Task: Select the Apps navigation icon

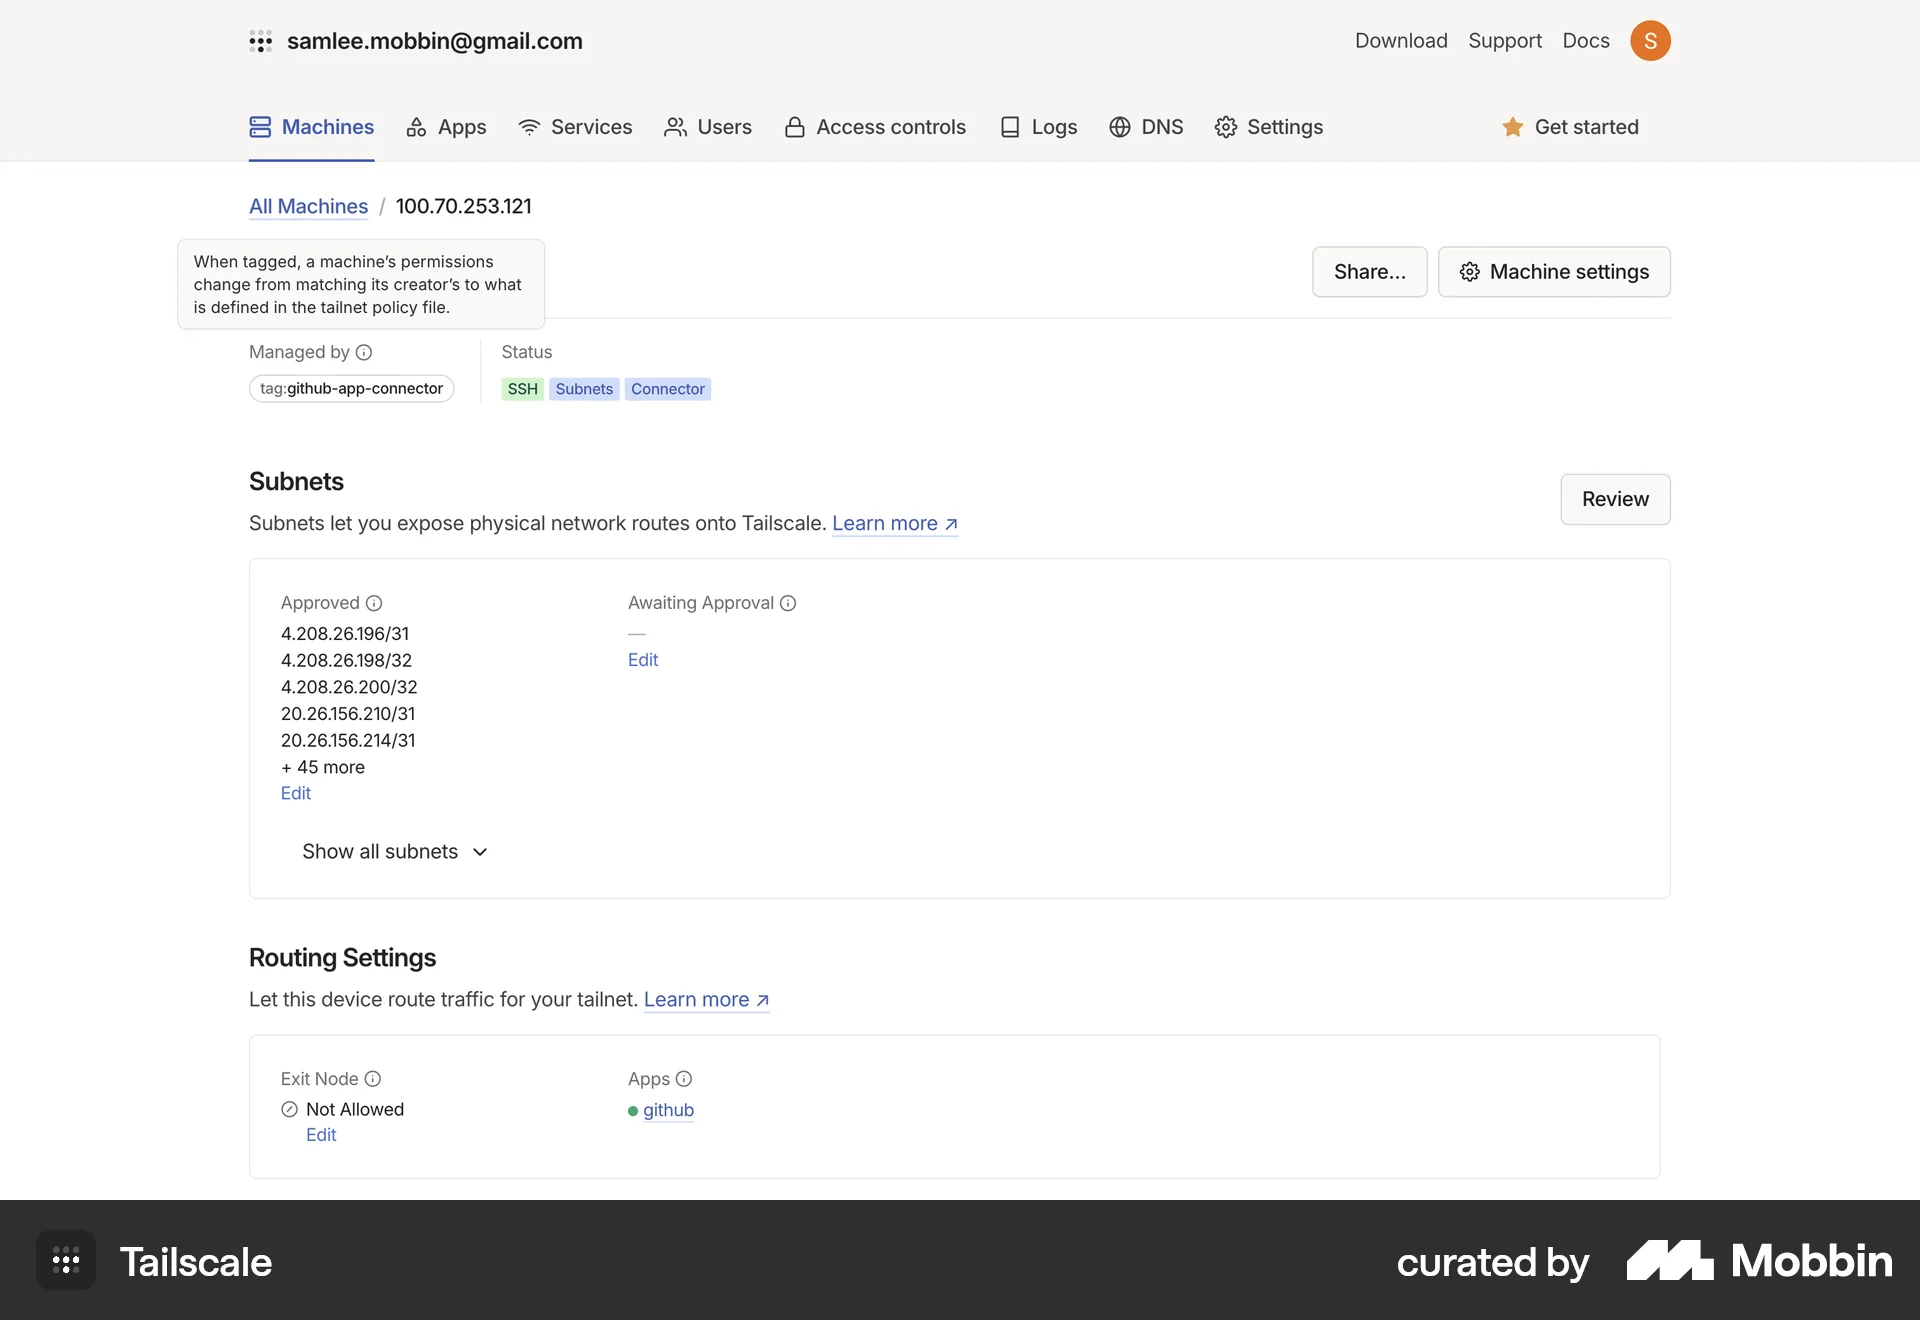Action: [416, 127]
